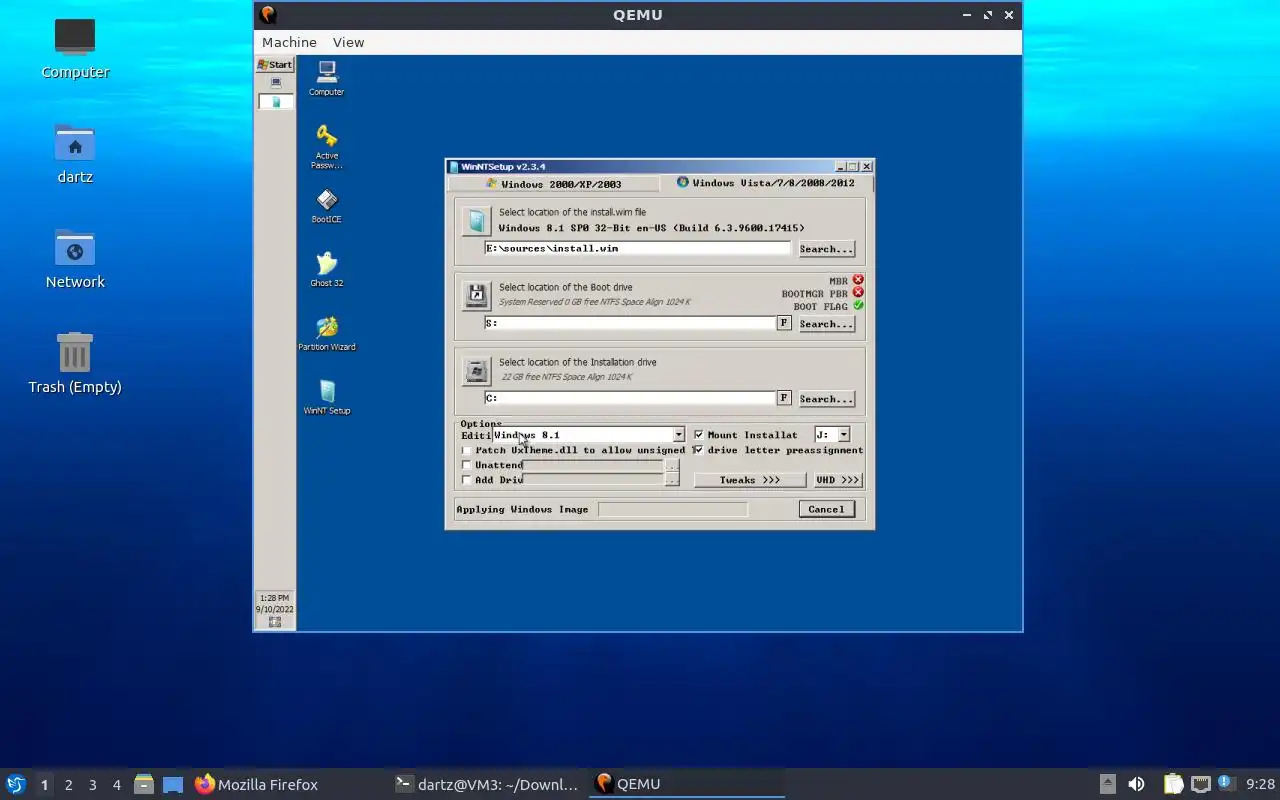Click the notification tray icon beside the clock
This screenshot has width=1280, height=800.
pyautogui.click(x=1225, y=783)
